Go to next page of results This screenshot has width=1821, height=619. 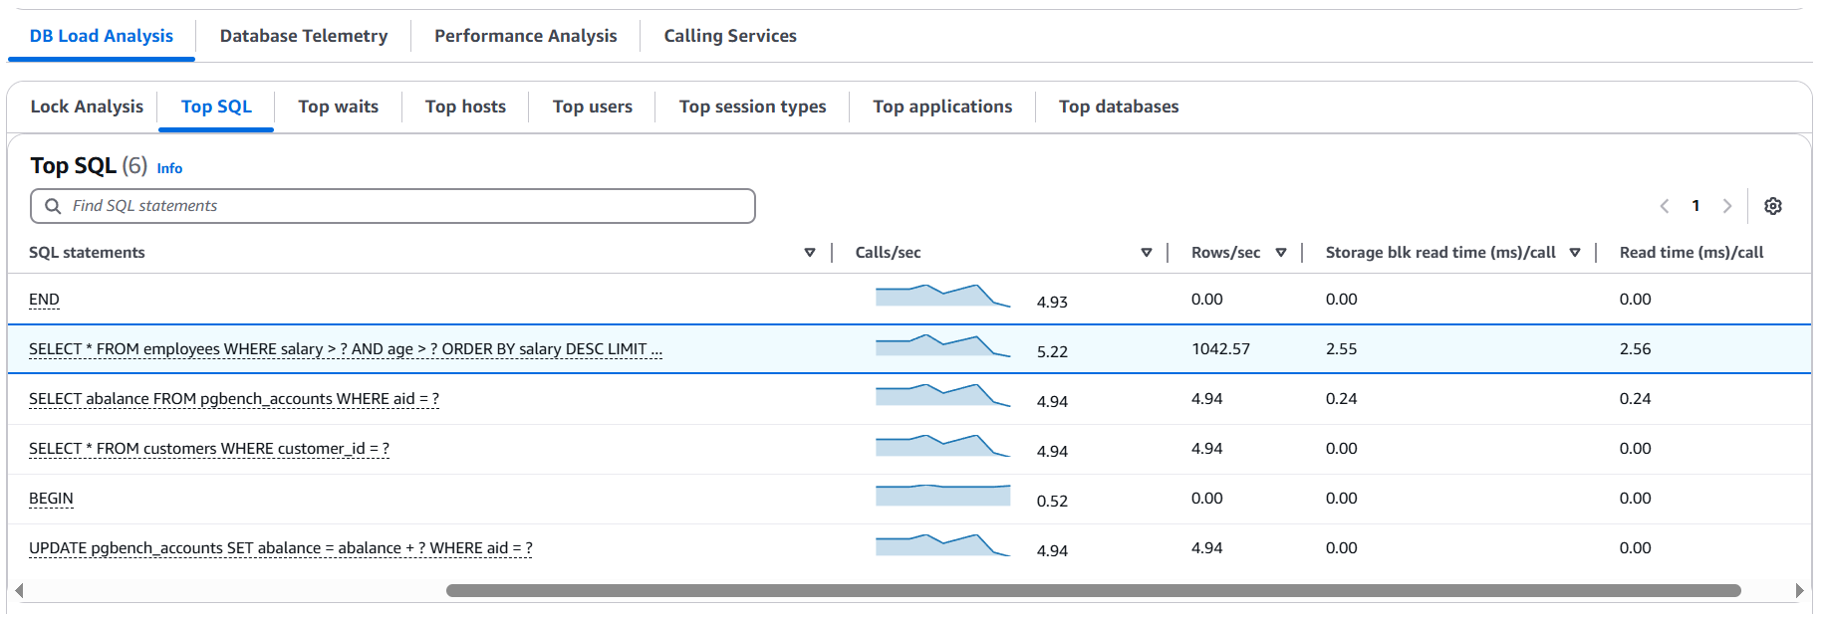pos(1727,206)
